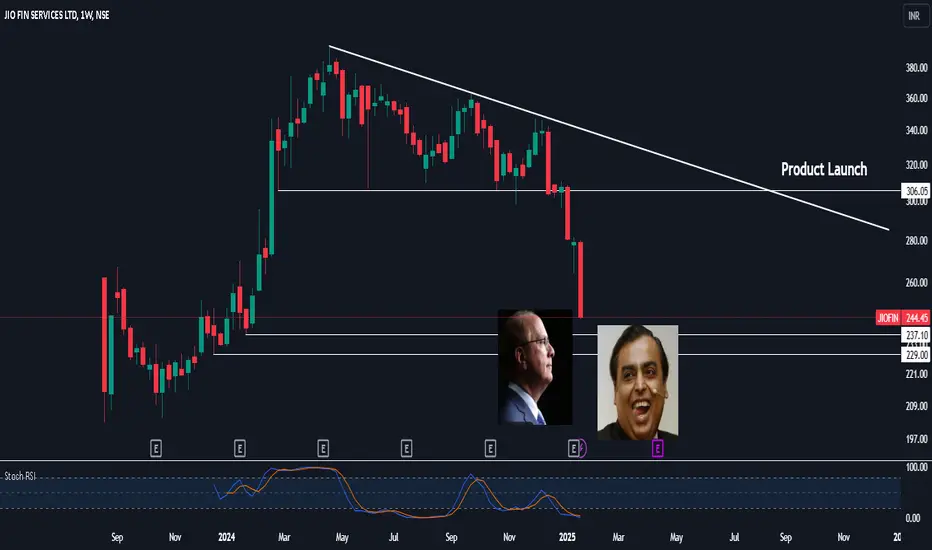Click the laughing man photo thumbnail
Image resolution: width=932 pixels, height=550 pixels.
tap(638, 382)
